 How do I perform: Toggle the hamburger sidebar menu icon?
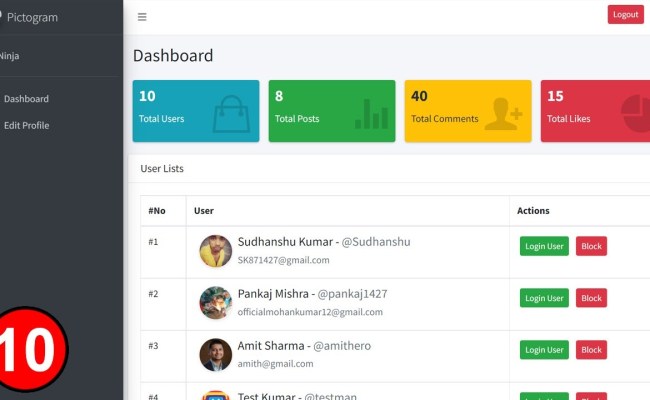pyautogui.click(x=142, y=17)
